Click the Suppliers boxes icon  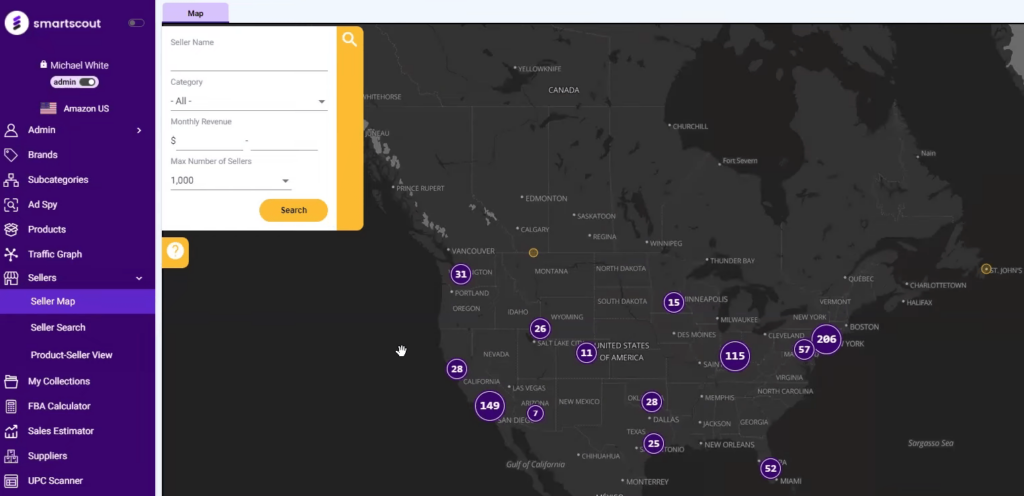[x=10, y=456]
